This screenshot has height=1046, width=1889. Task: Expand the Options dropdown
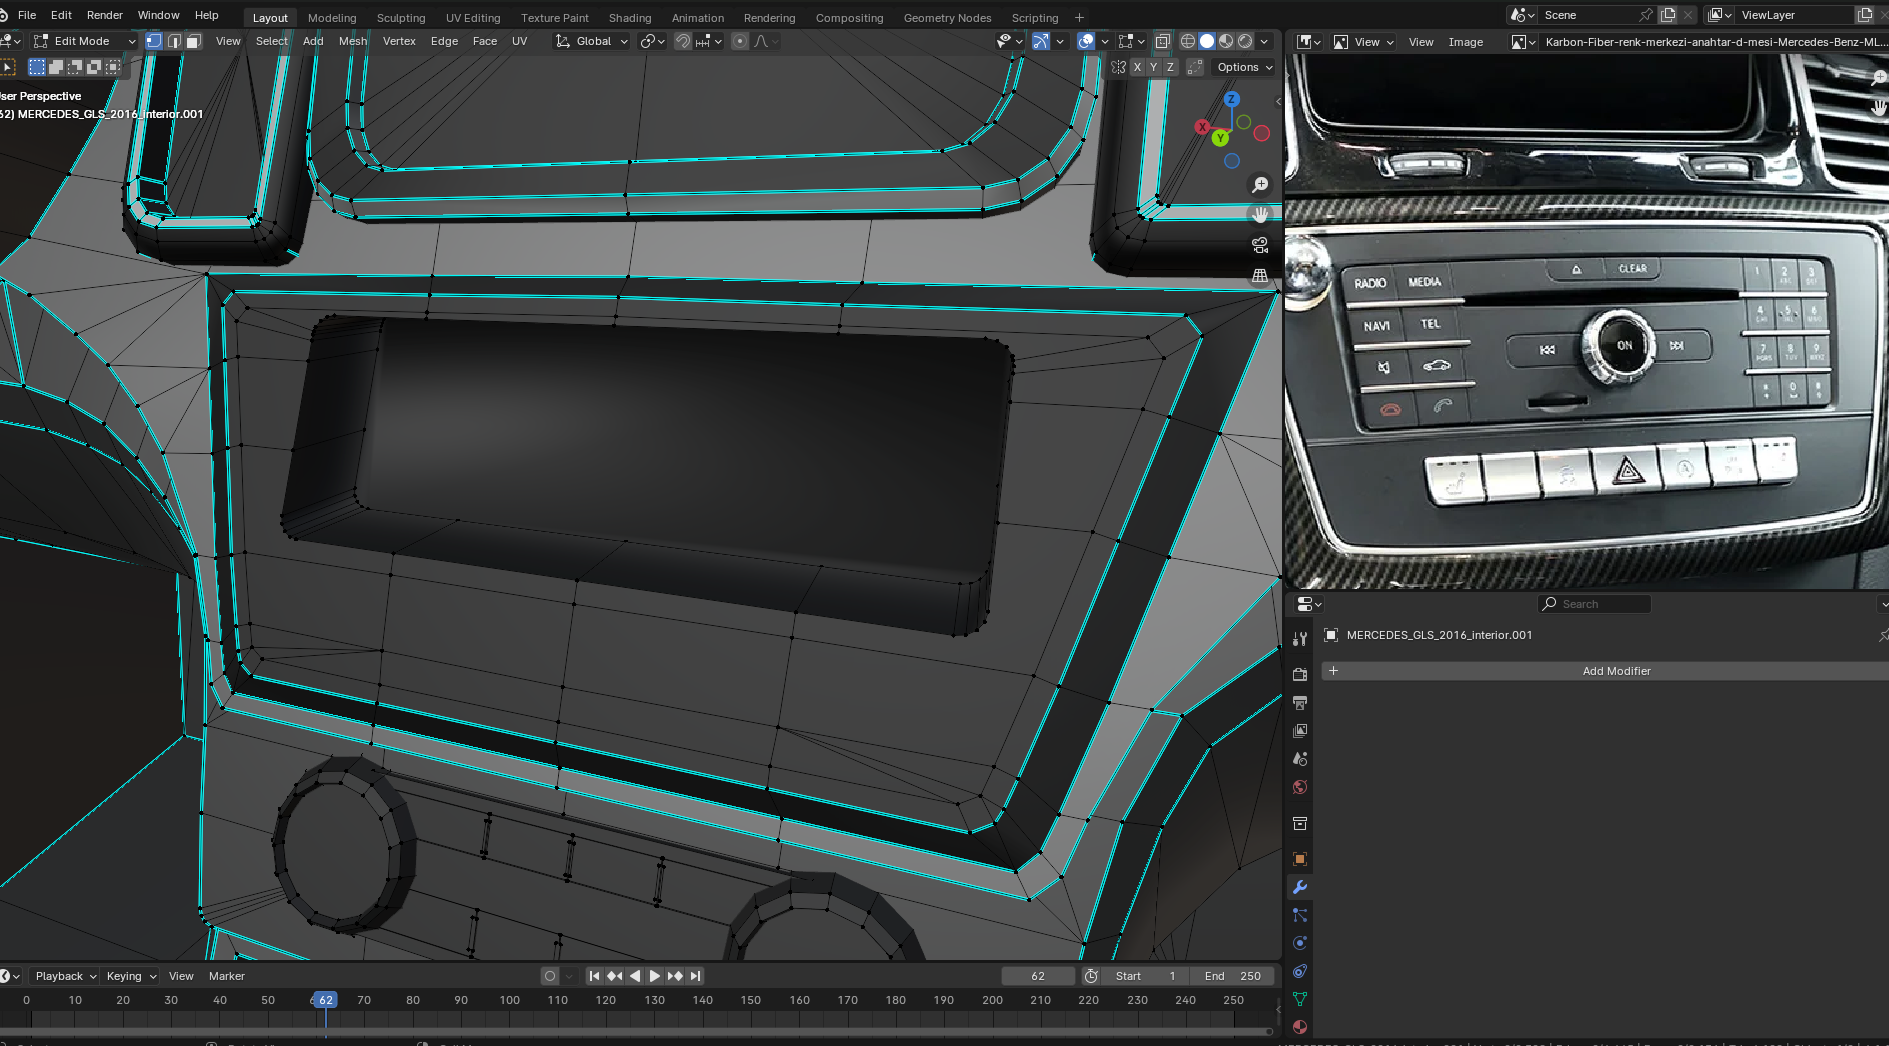click(x=1245, y=67)
